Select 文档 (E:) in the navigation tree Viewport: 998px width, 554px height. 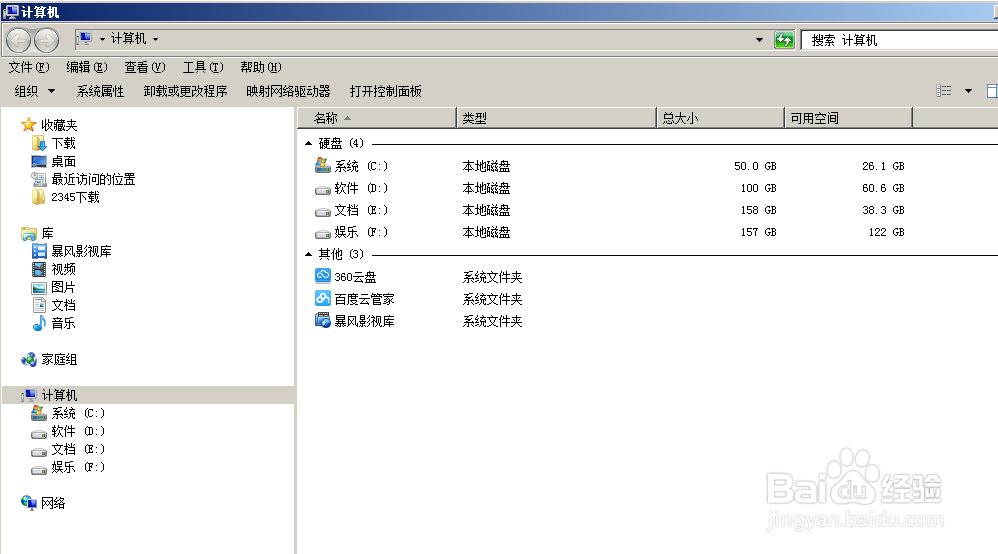click(x=78, y=449)
